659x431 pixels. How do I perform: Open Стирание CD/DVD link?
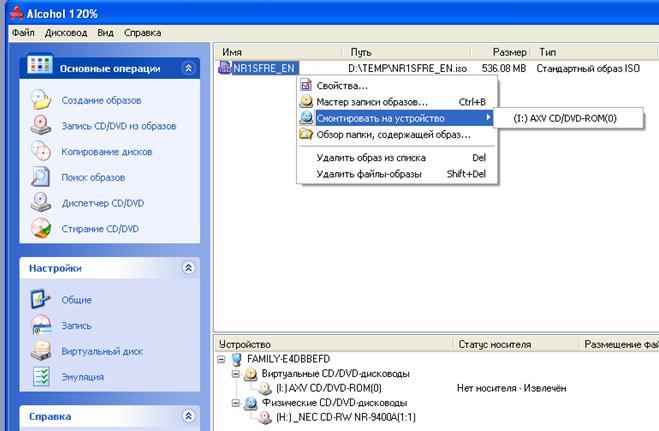click(100, 229)
